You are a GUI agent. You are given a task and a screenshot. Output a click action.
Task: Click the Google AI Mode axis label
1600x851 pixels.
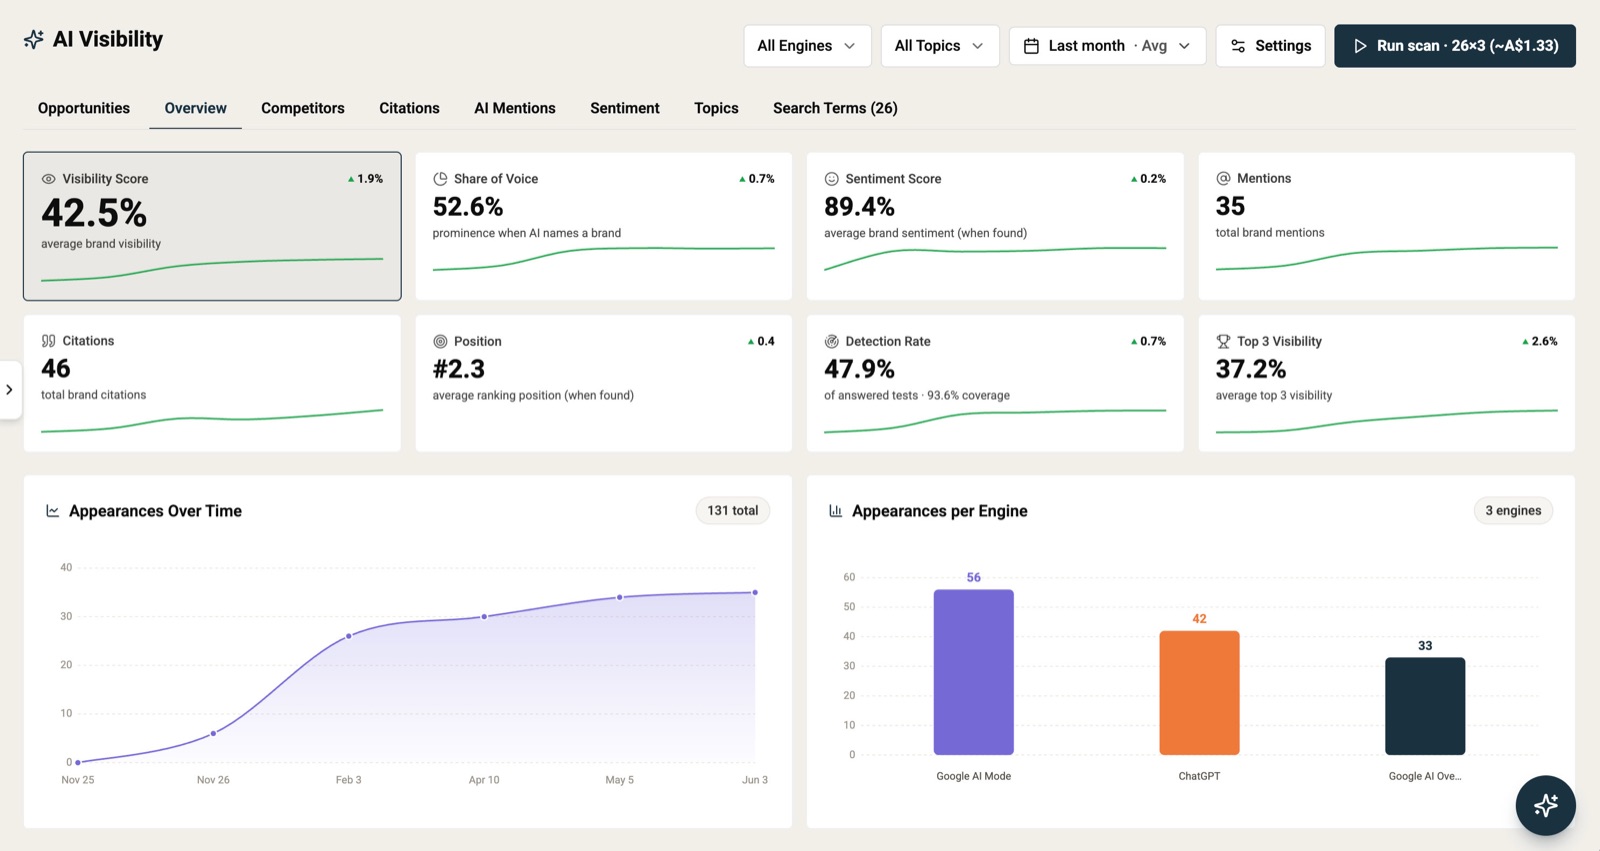pos(973,776)
